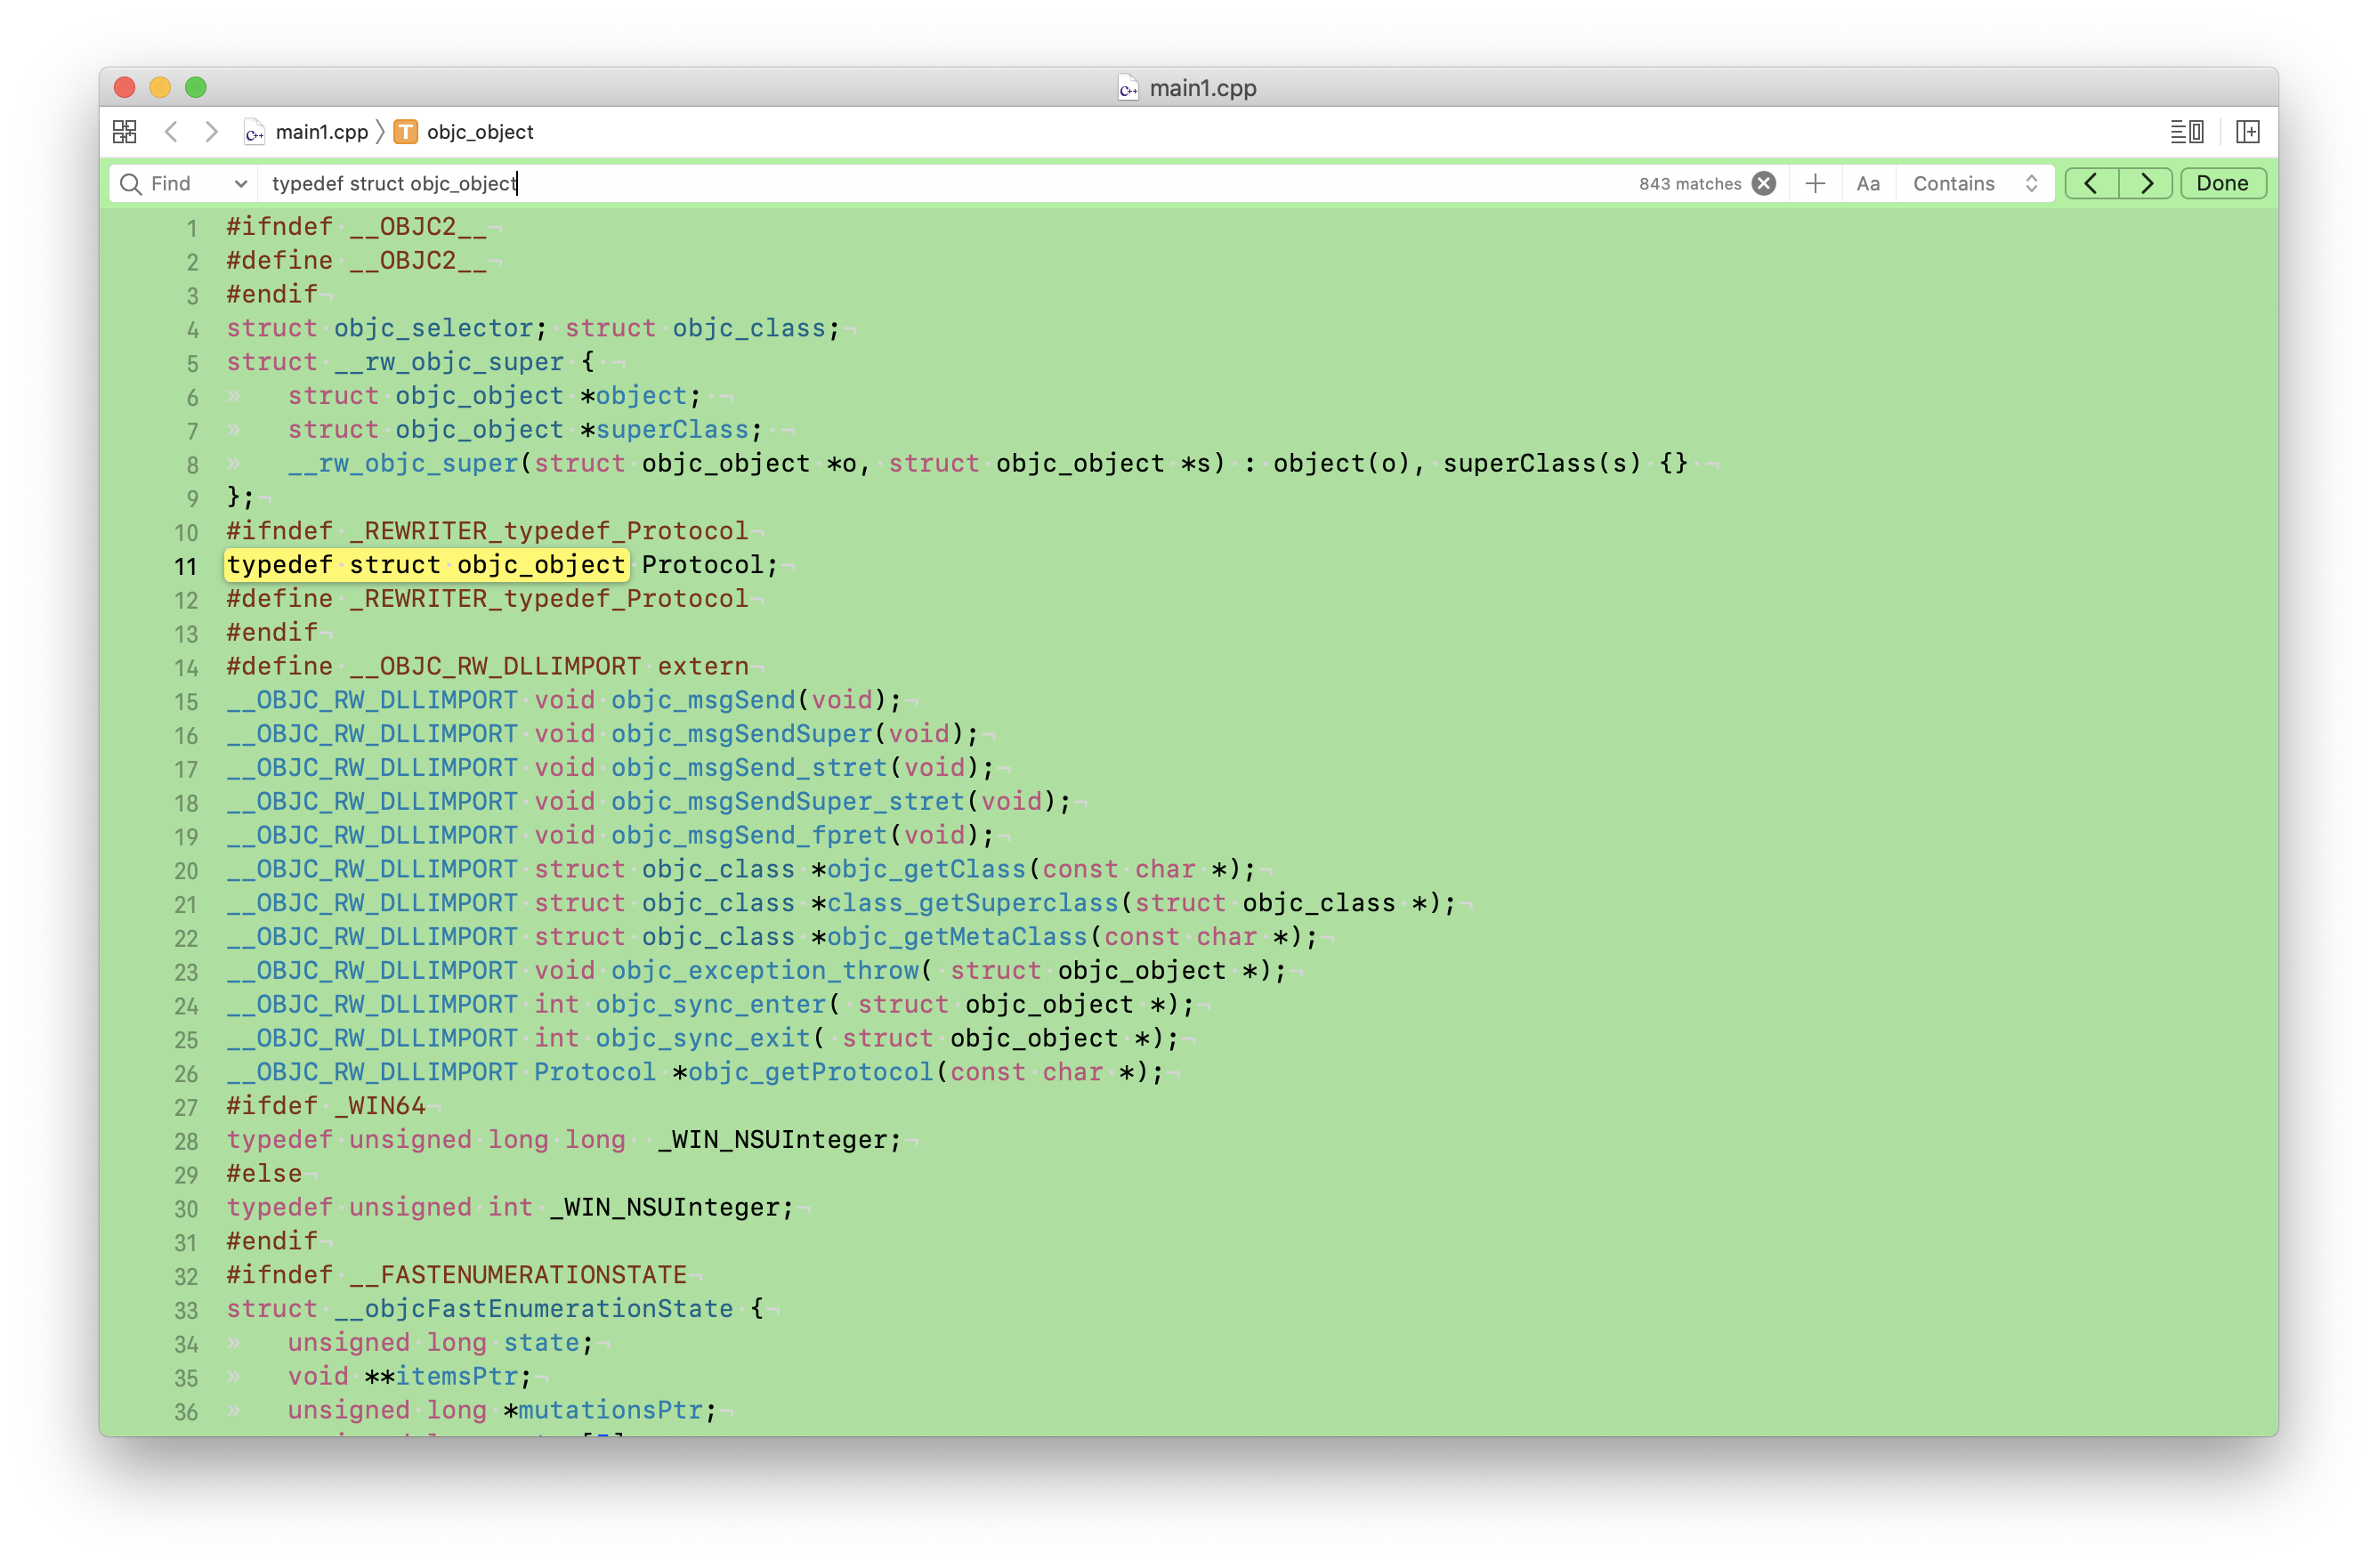
Task: Select main1.cpp in the jump bar
Action: (320, 132)
